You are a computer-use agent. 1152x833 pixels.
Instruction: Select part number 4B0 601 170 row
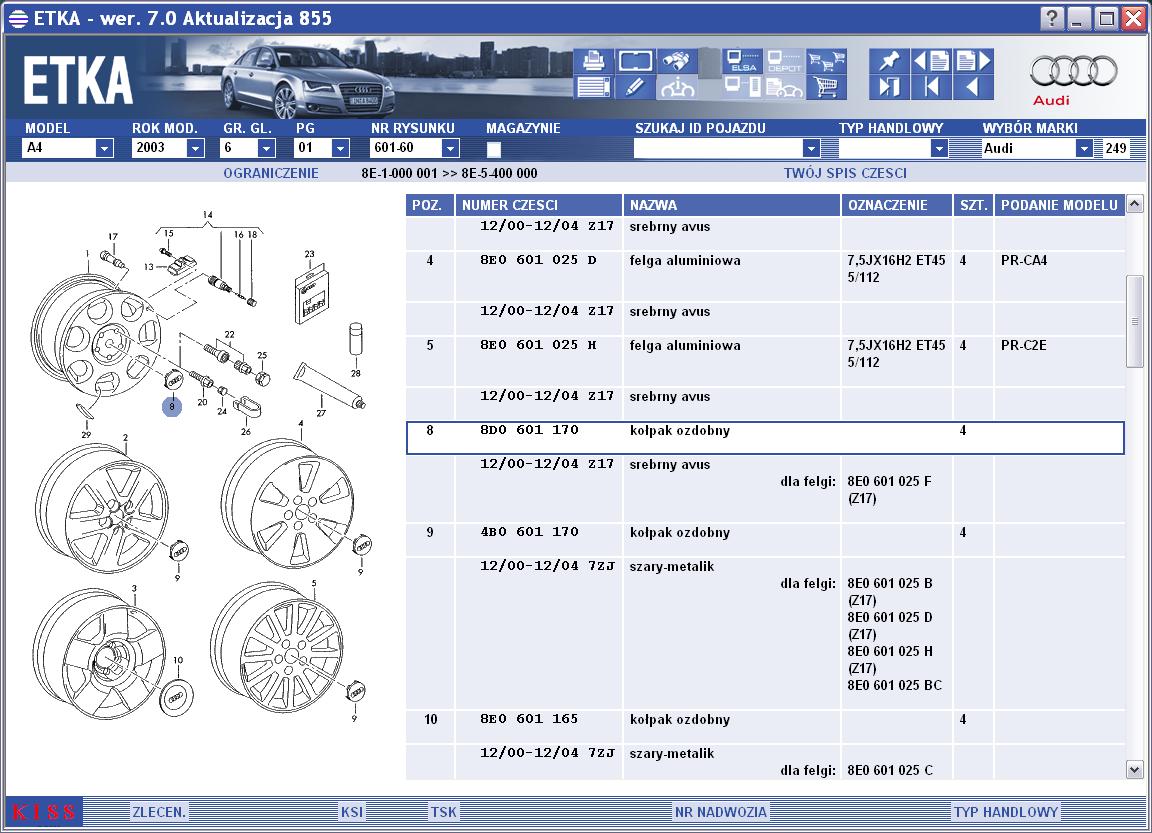(x=765, y=540)
